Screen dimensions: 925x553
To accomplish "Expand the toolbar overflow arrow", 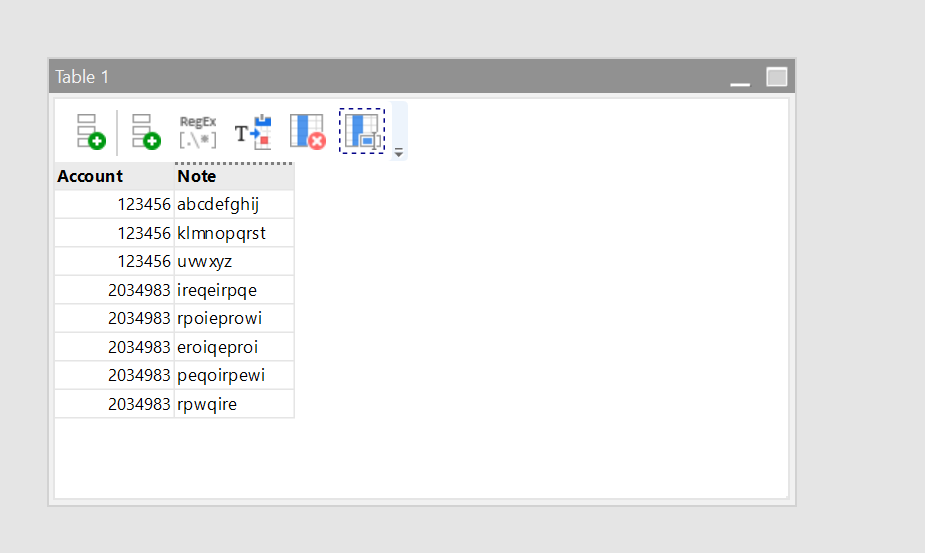I will point(399,153).
